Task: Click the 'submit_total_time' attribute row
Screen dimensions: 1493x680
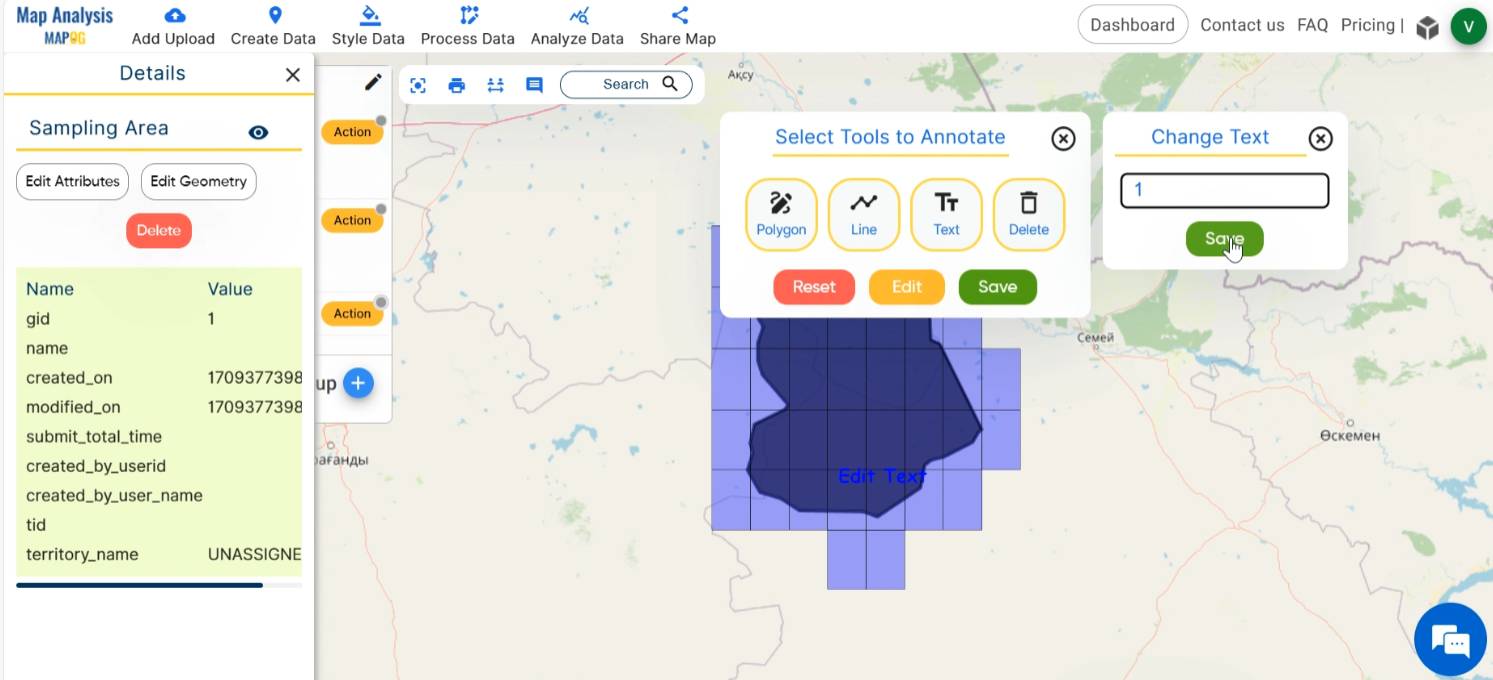Action: [159, 437]
